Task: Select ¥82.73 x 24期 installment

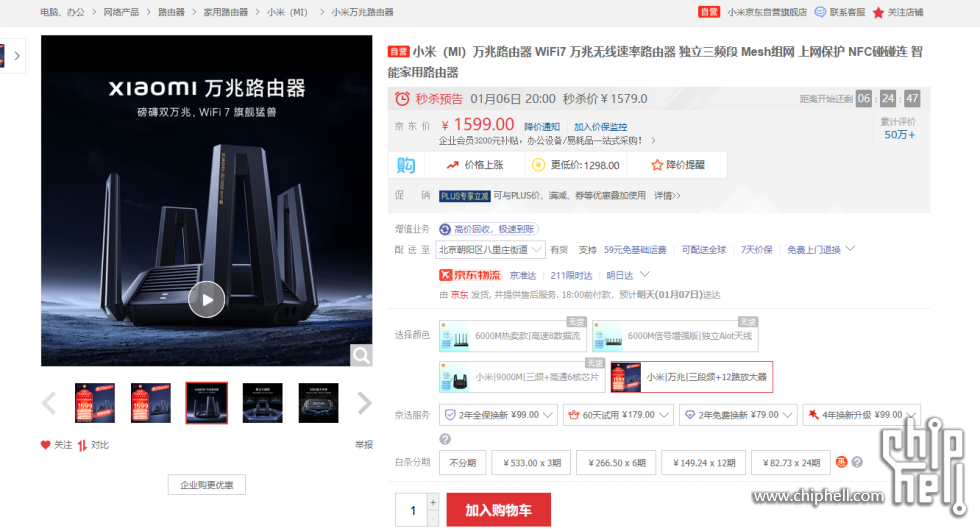Action: point(791,463)
